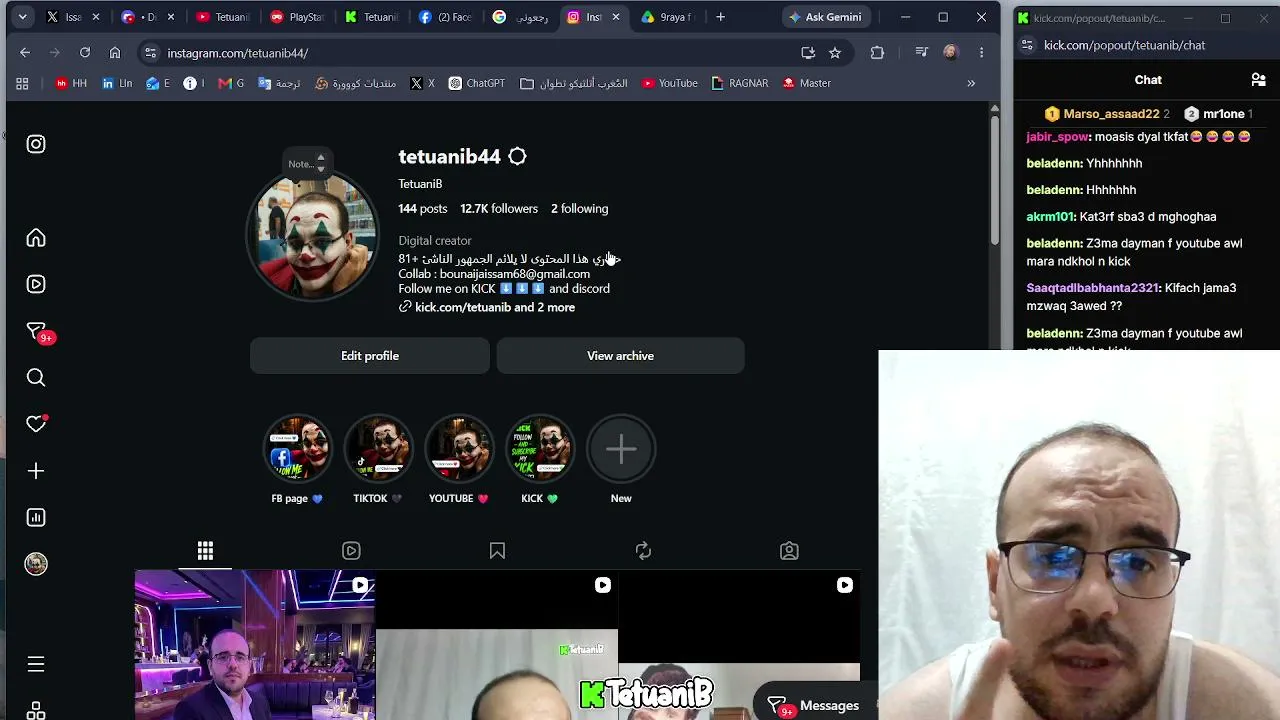Image resolution: width=1280 pixels, height=720 pixels.
Task: Click username Saaqtadlbabhanta2321 in Kick chat
Action: 1093,288
